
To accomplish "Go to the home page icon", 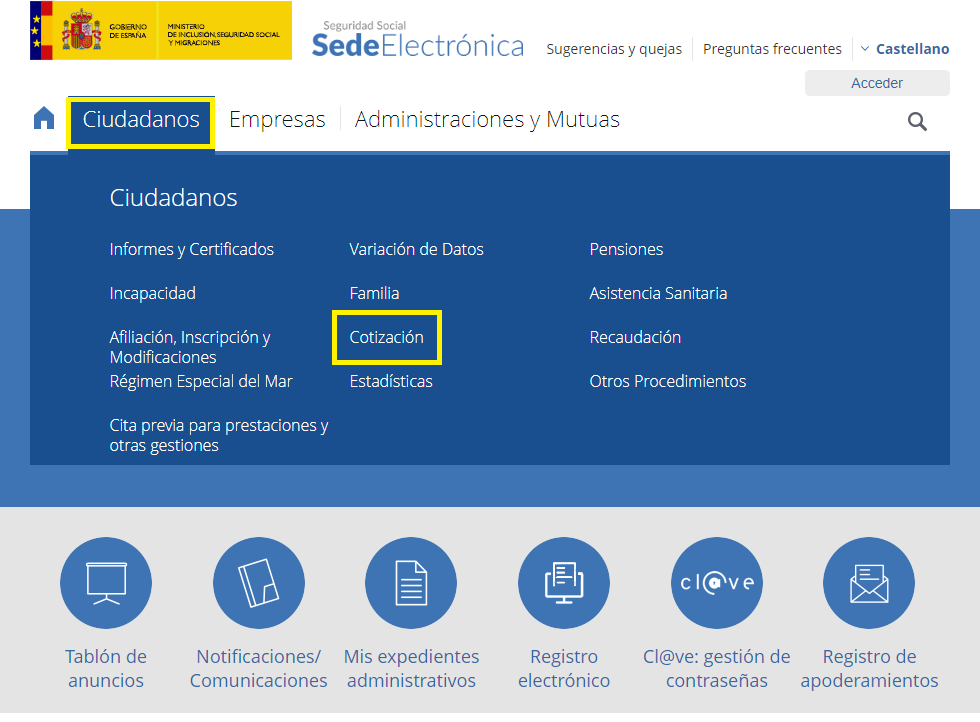I will pos(44,118).
